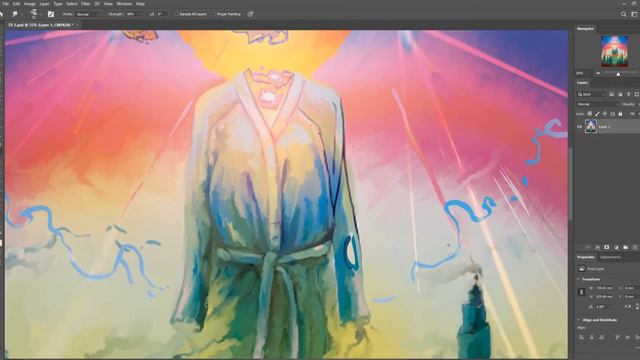Viewport: 640px width, 360px height.
Task: Select the Navigator panel tab
Action: tap(585, 29)
